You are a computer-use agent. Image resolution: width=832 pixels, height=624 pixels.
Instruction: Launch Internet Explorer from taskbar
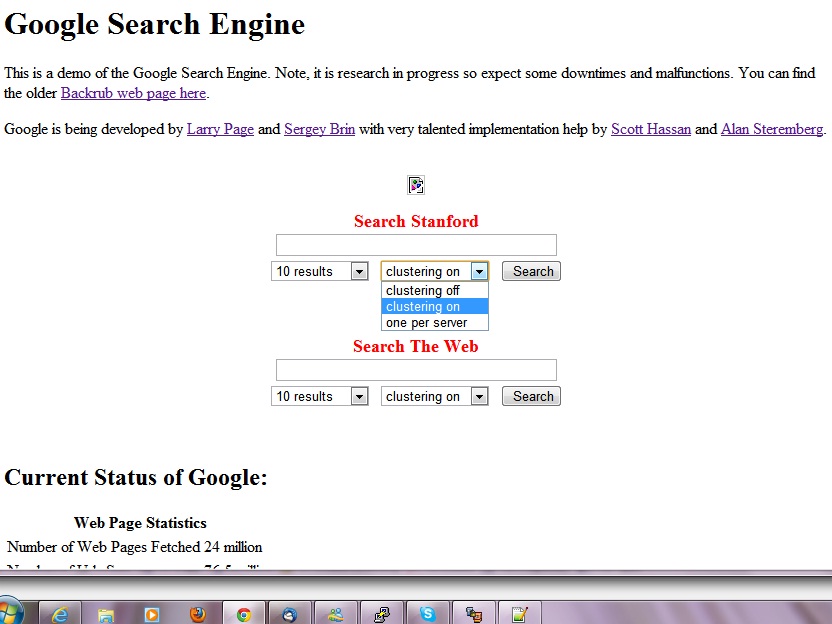pos(60,613)
